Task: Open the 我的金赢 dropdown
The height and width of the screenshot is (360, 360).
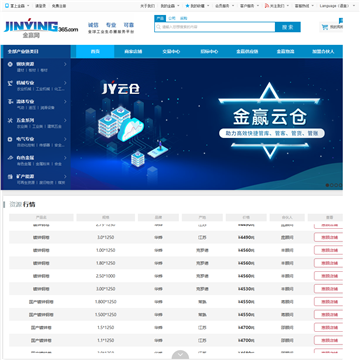Action: (x=170, y=6)
